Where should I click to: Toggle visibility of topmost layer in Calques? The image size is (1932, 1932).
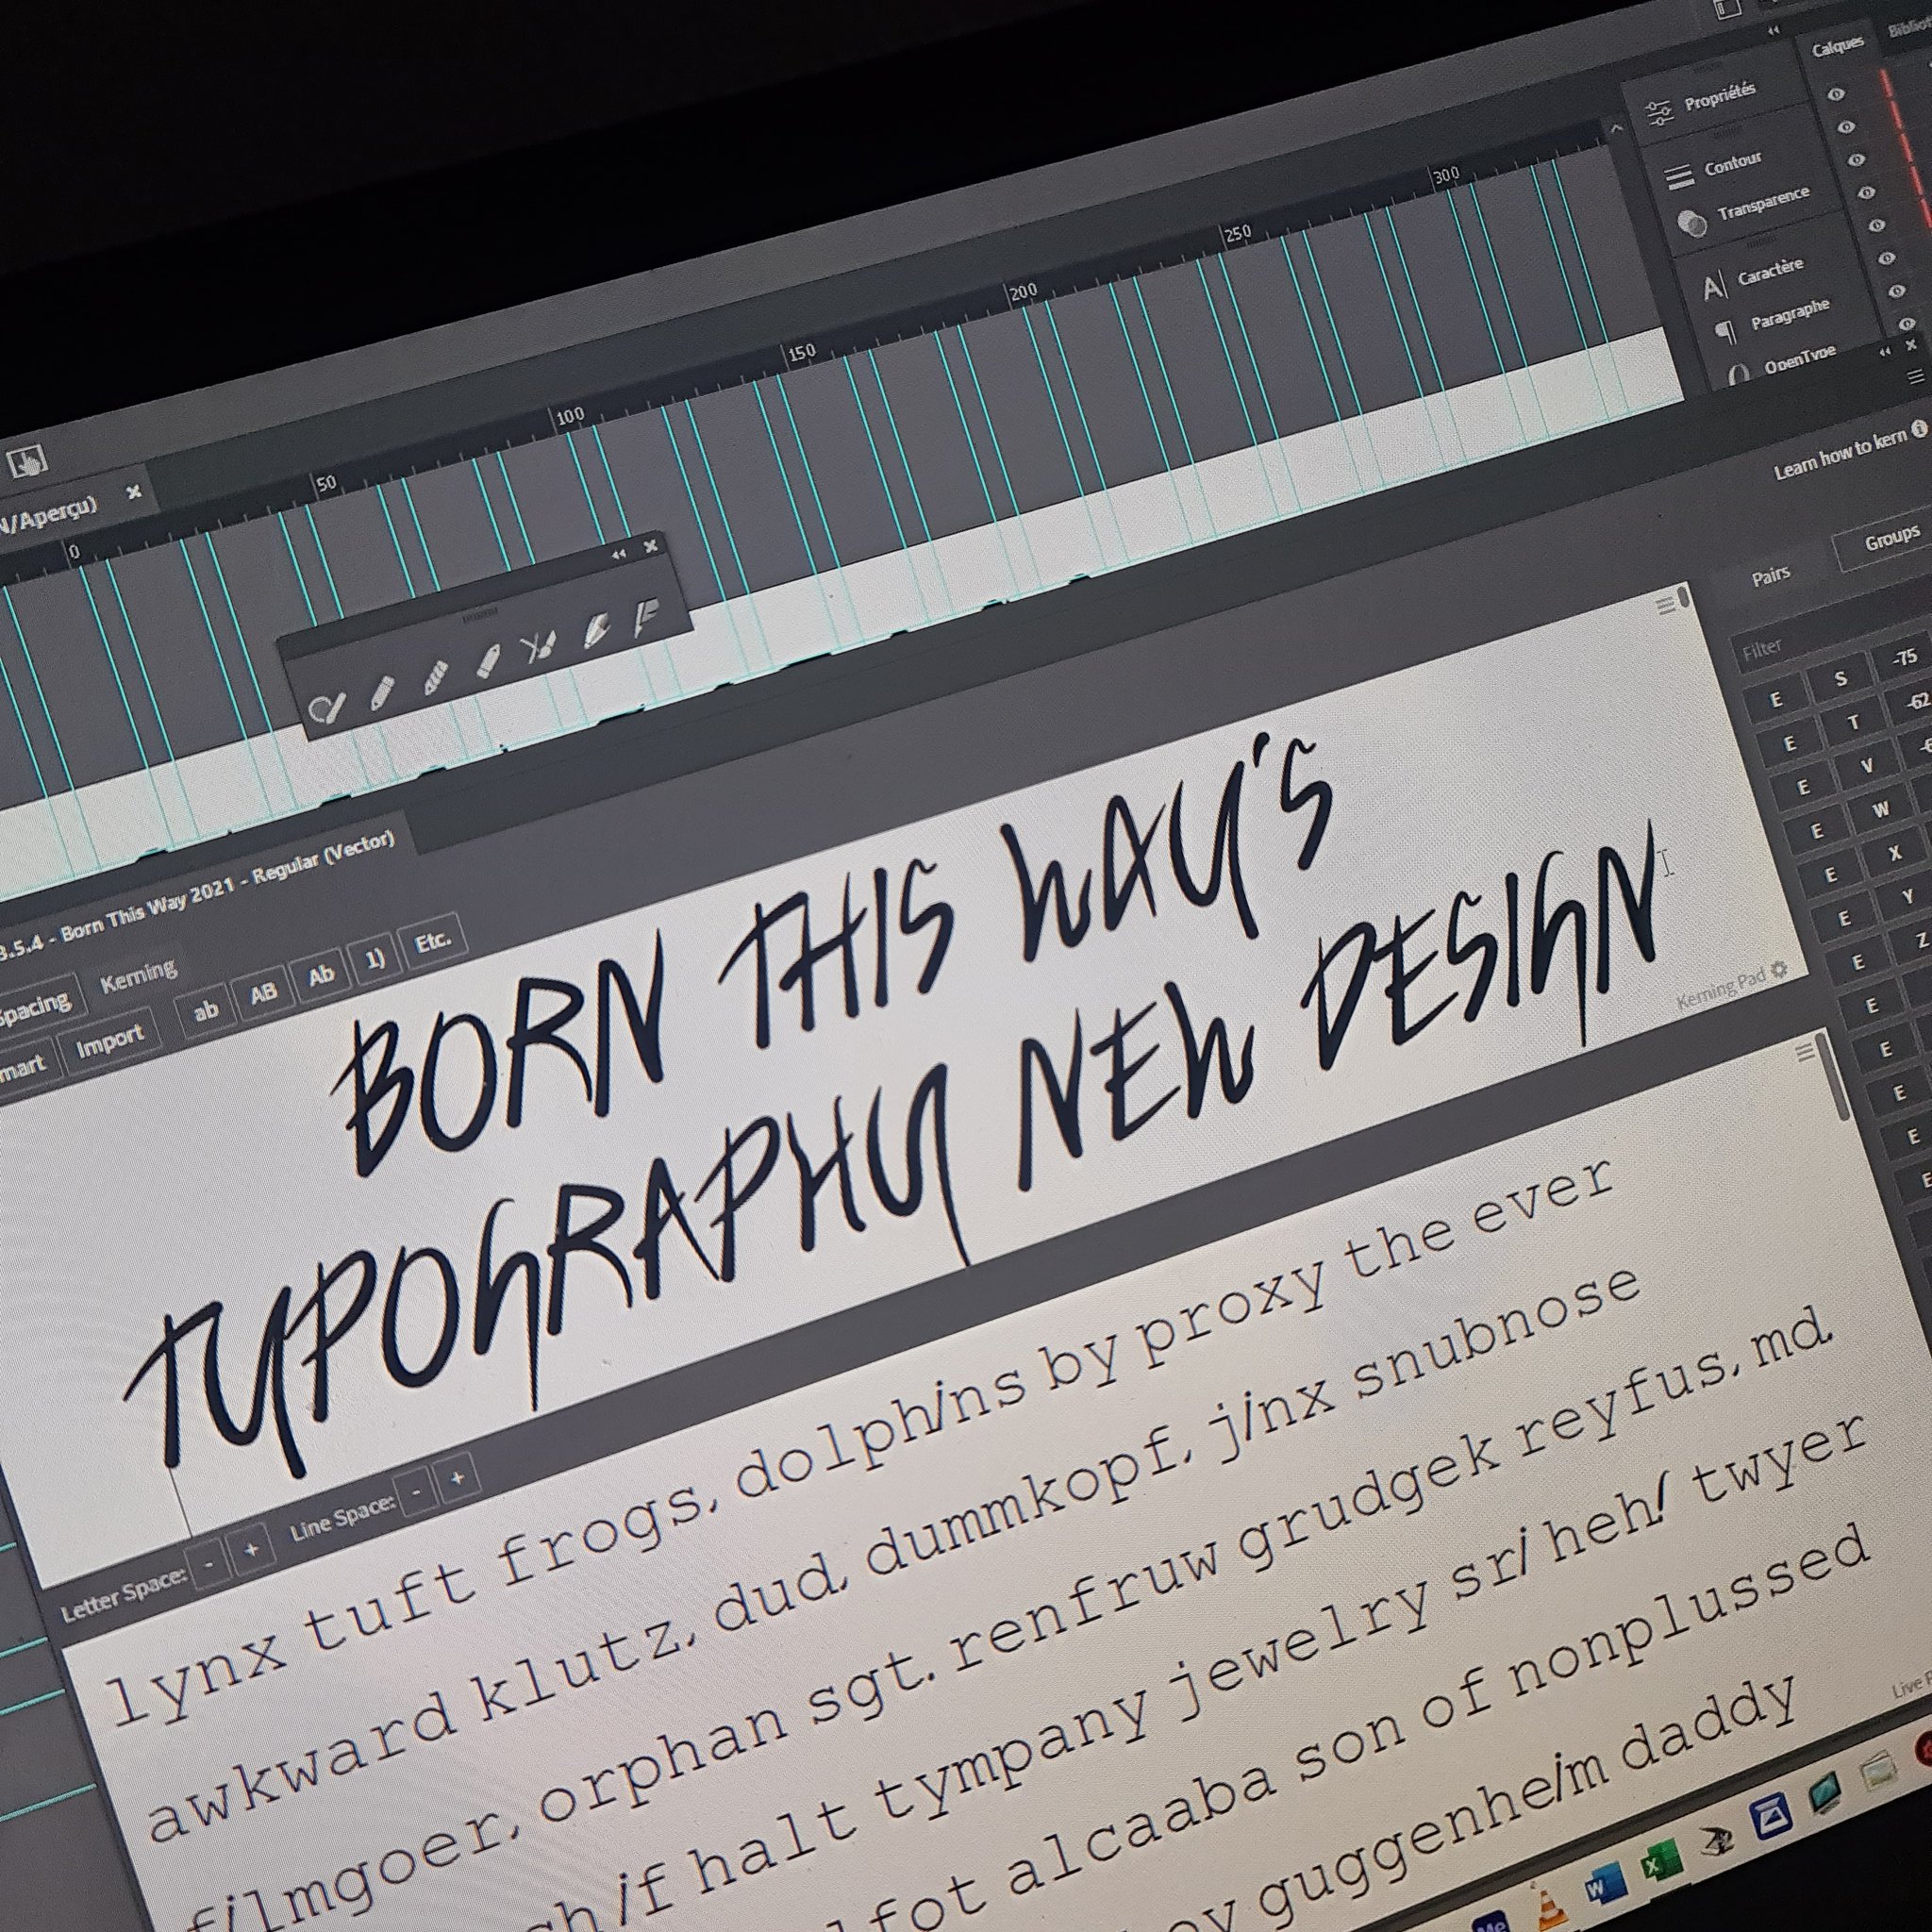(1837, 94)
